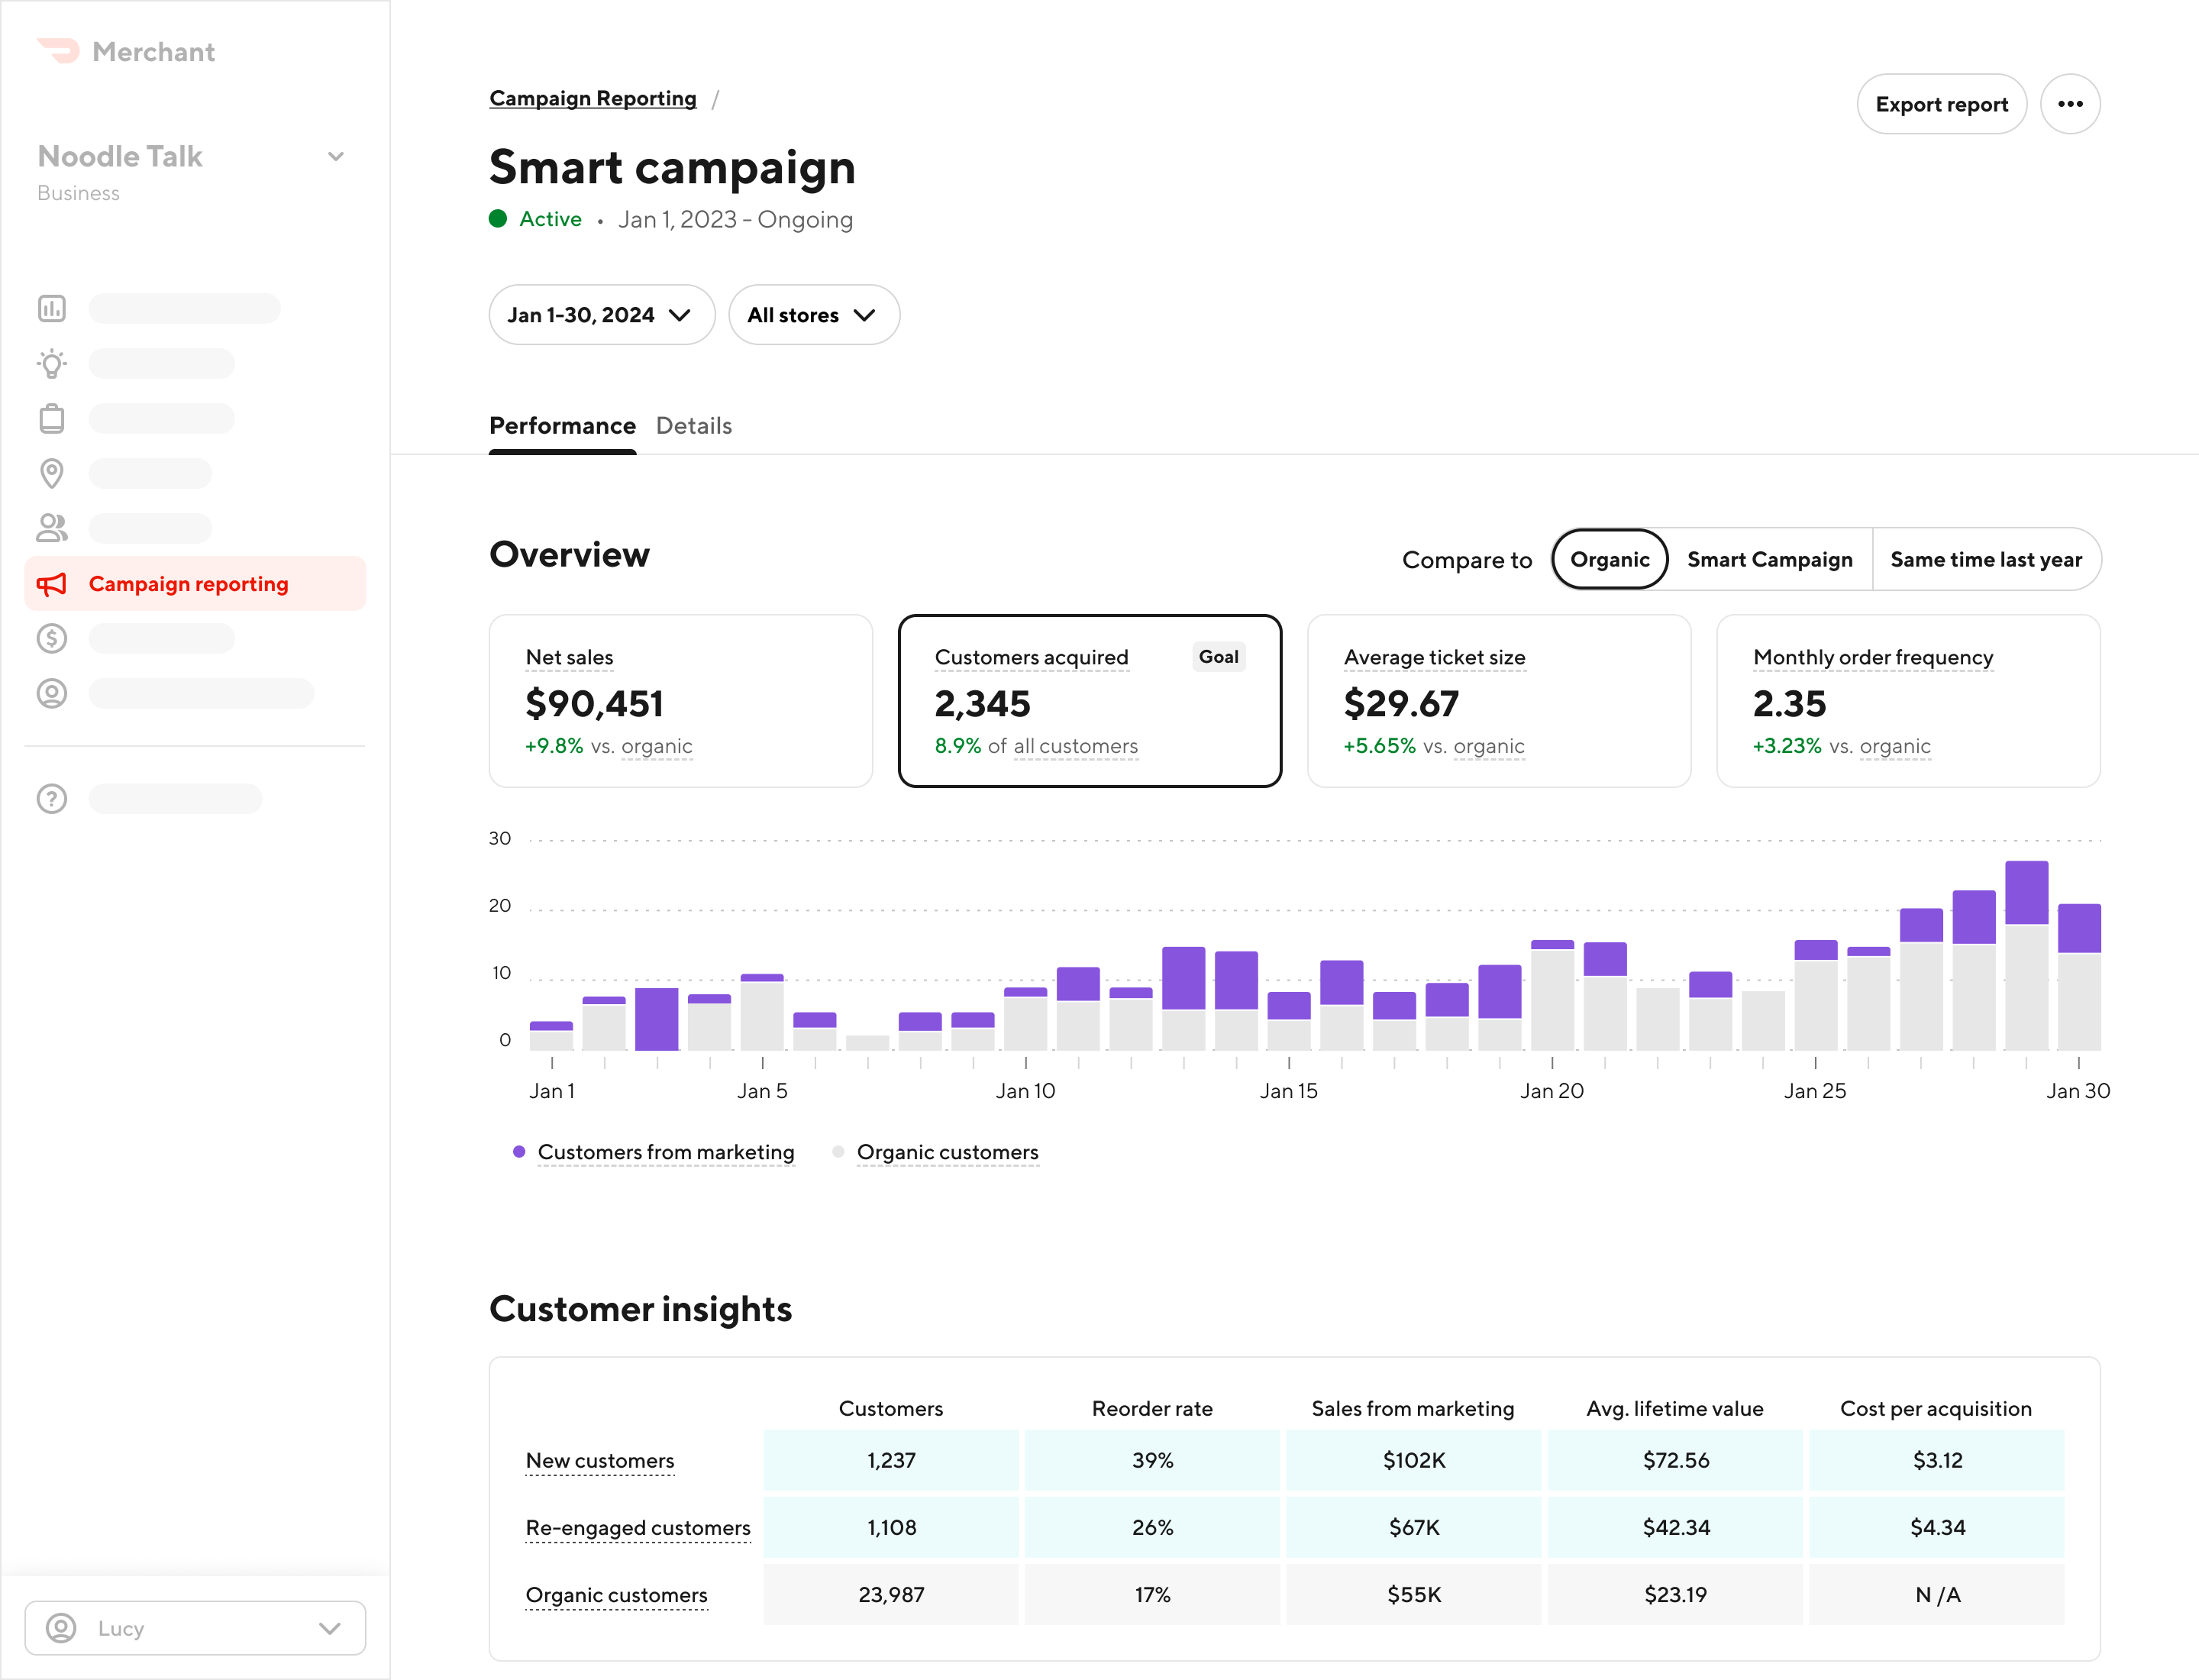Click the $72.56 lifetime value cell
The height and width of the screenshot is (1680, 2199).
tap(1675, 1460)
